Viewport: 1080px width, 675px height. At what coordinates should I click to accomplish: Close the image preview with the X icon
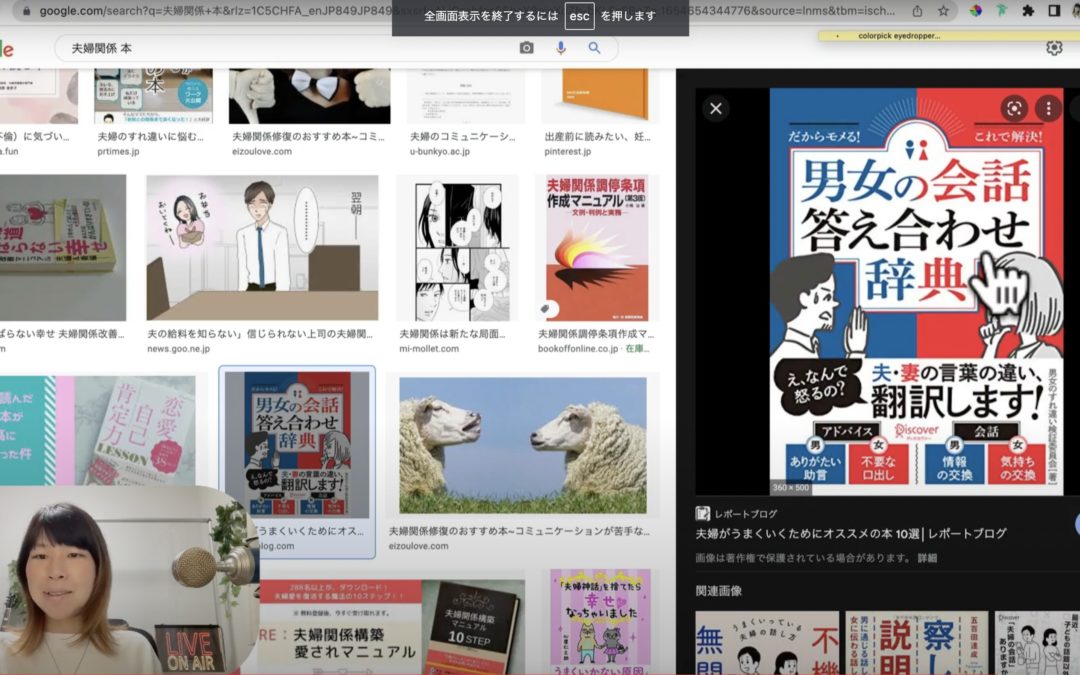(718, 110)
